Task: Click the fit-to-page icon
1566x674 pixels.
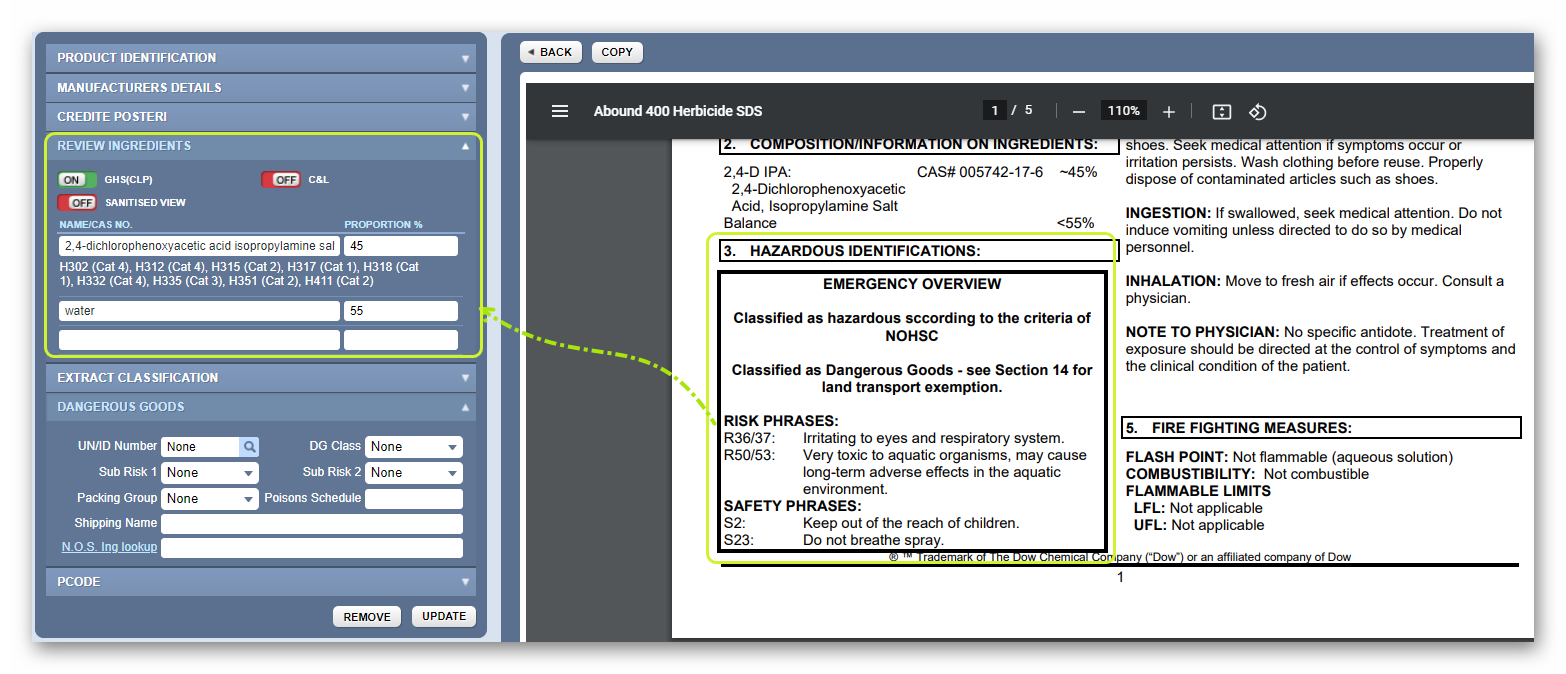Action: tap(1221, 111)
